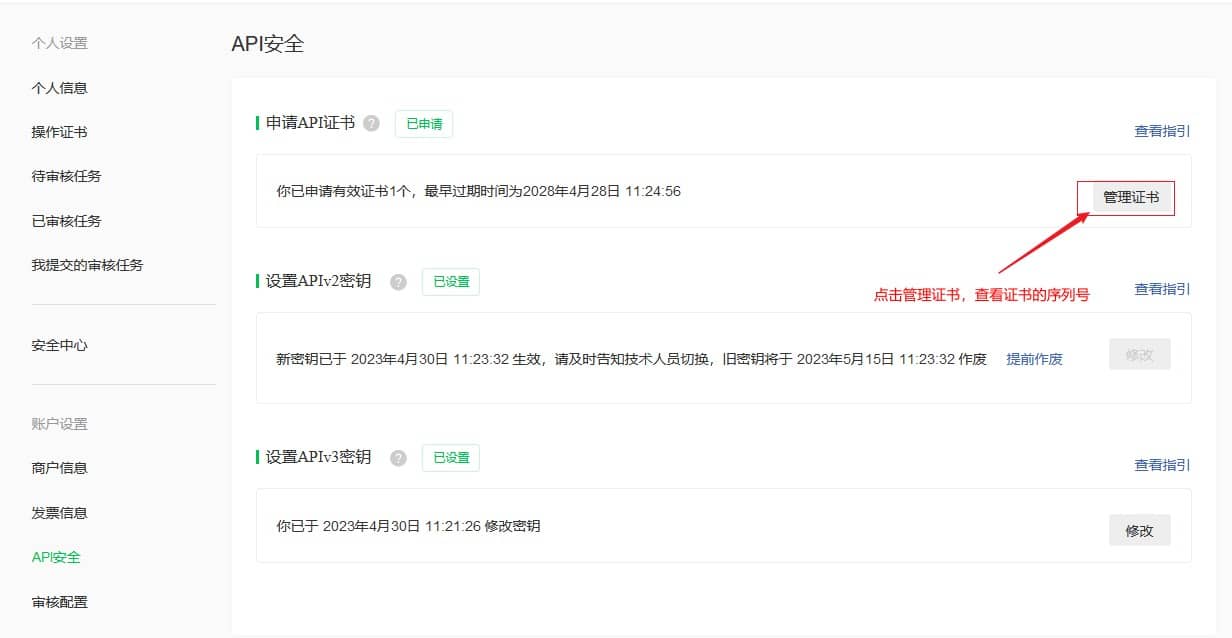Click the active API安全 menu item
The width and height of the screenshot is (1232, 638).
(x=56, y=557)
